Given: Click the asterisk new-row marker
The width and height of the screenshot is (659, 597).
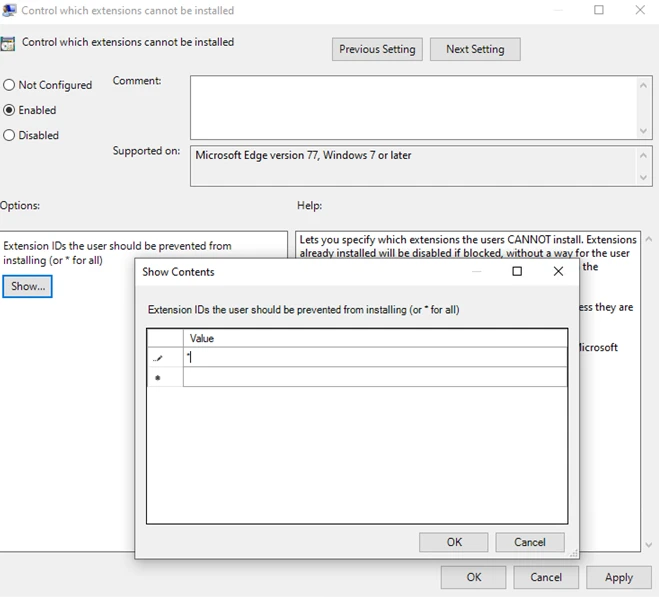Looking at the screenshot, I should click(158, 378).
